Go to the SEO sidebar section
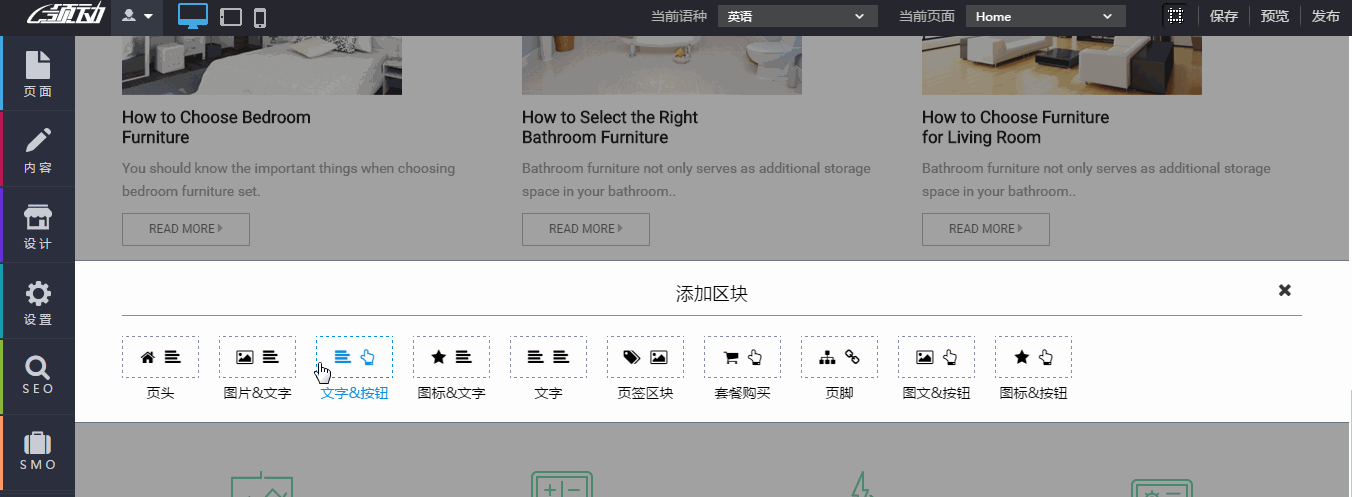 37,376
